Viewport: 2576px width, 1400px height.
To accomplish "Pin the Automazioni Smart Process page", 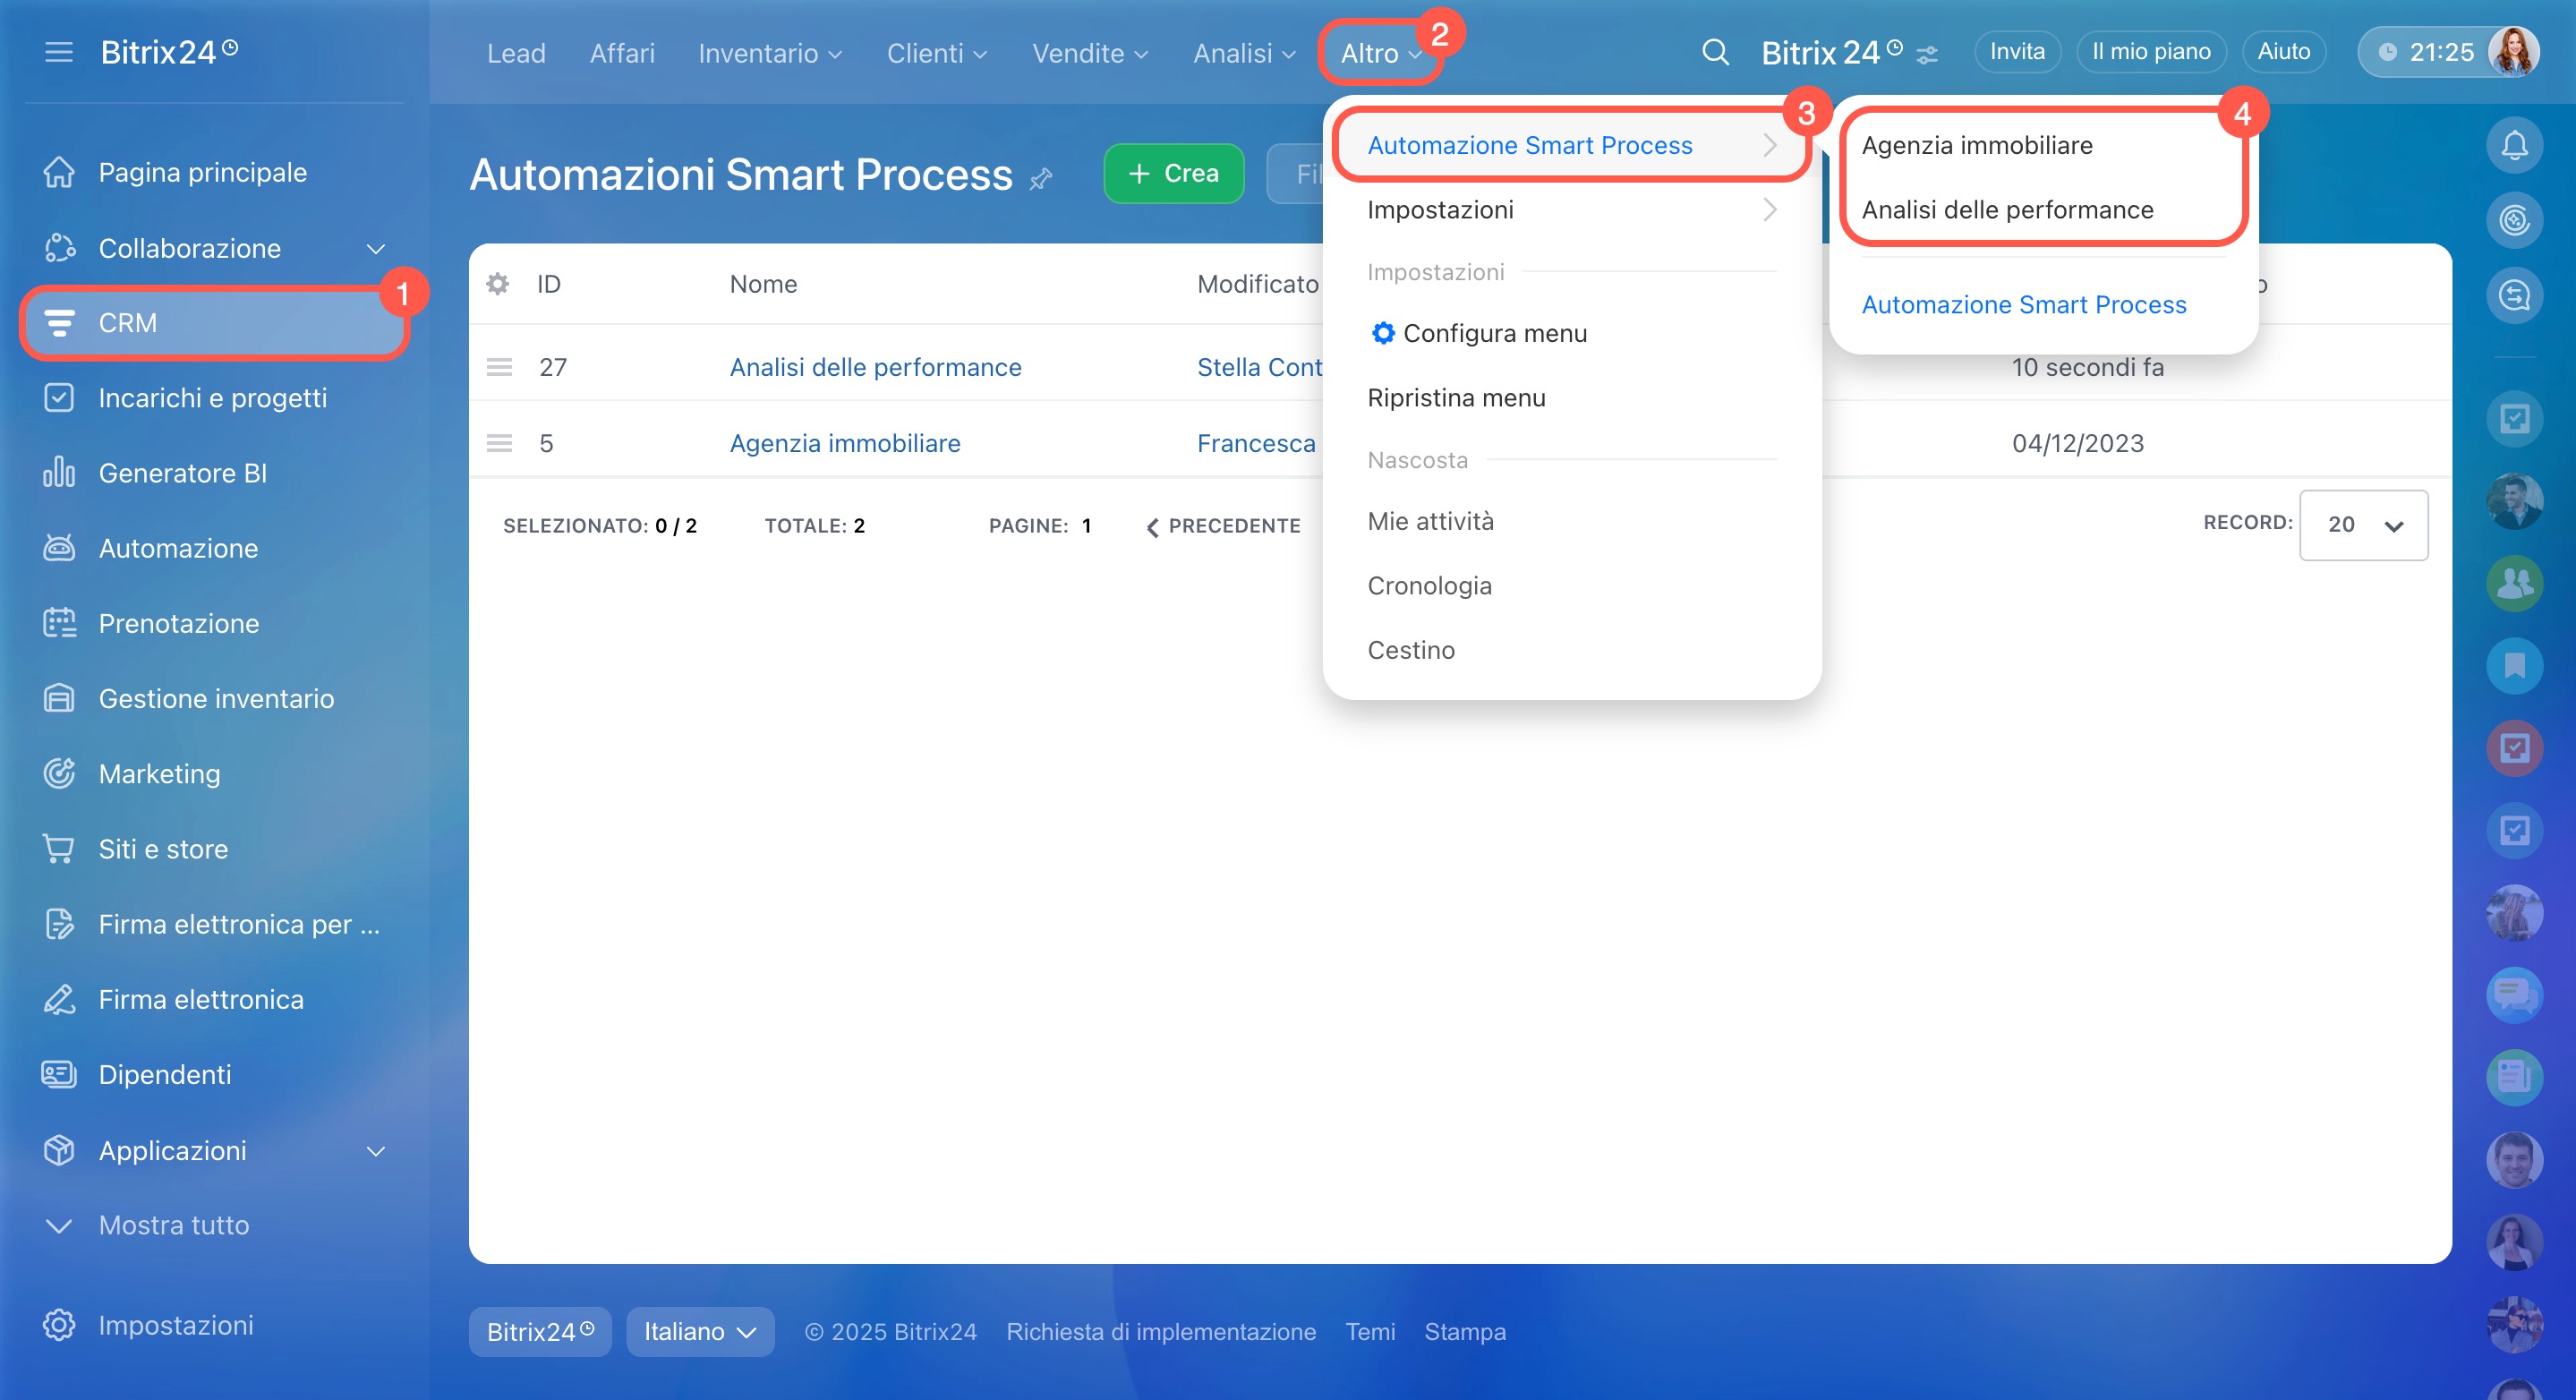I will click(x=1041, y=179).
